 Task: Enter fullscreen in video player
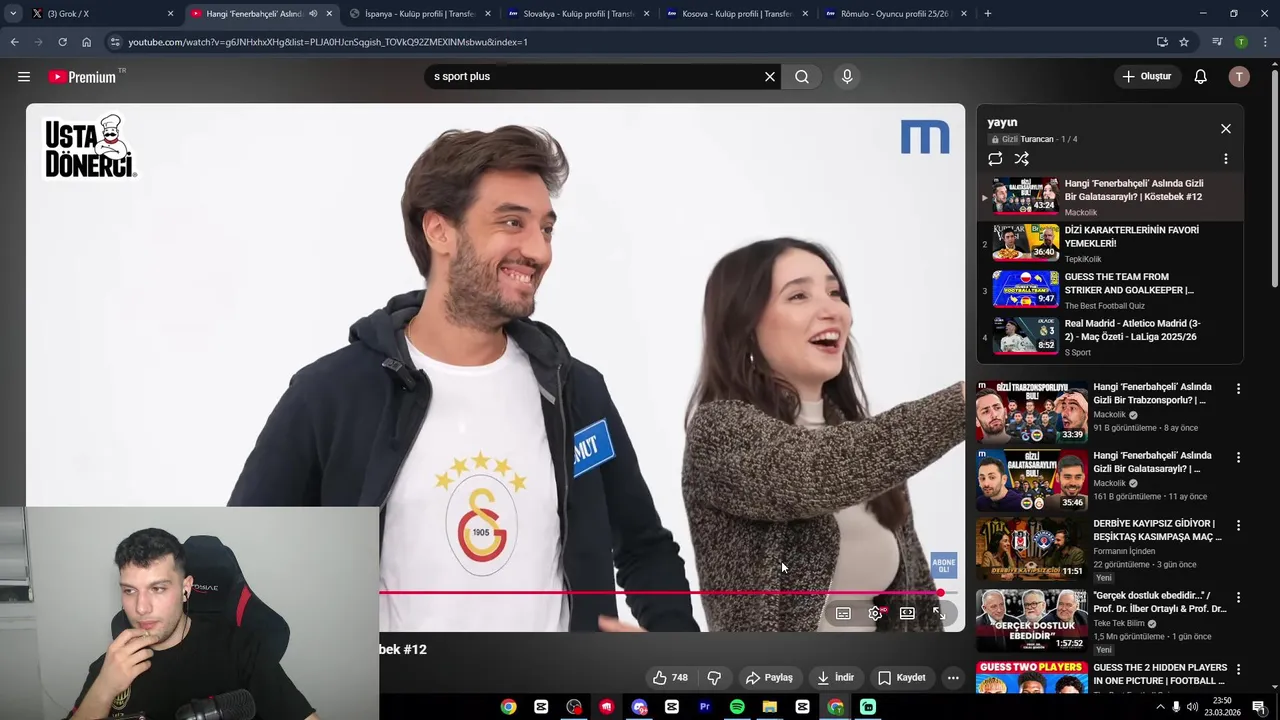[939, 613]
